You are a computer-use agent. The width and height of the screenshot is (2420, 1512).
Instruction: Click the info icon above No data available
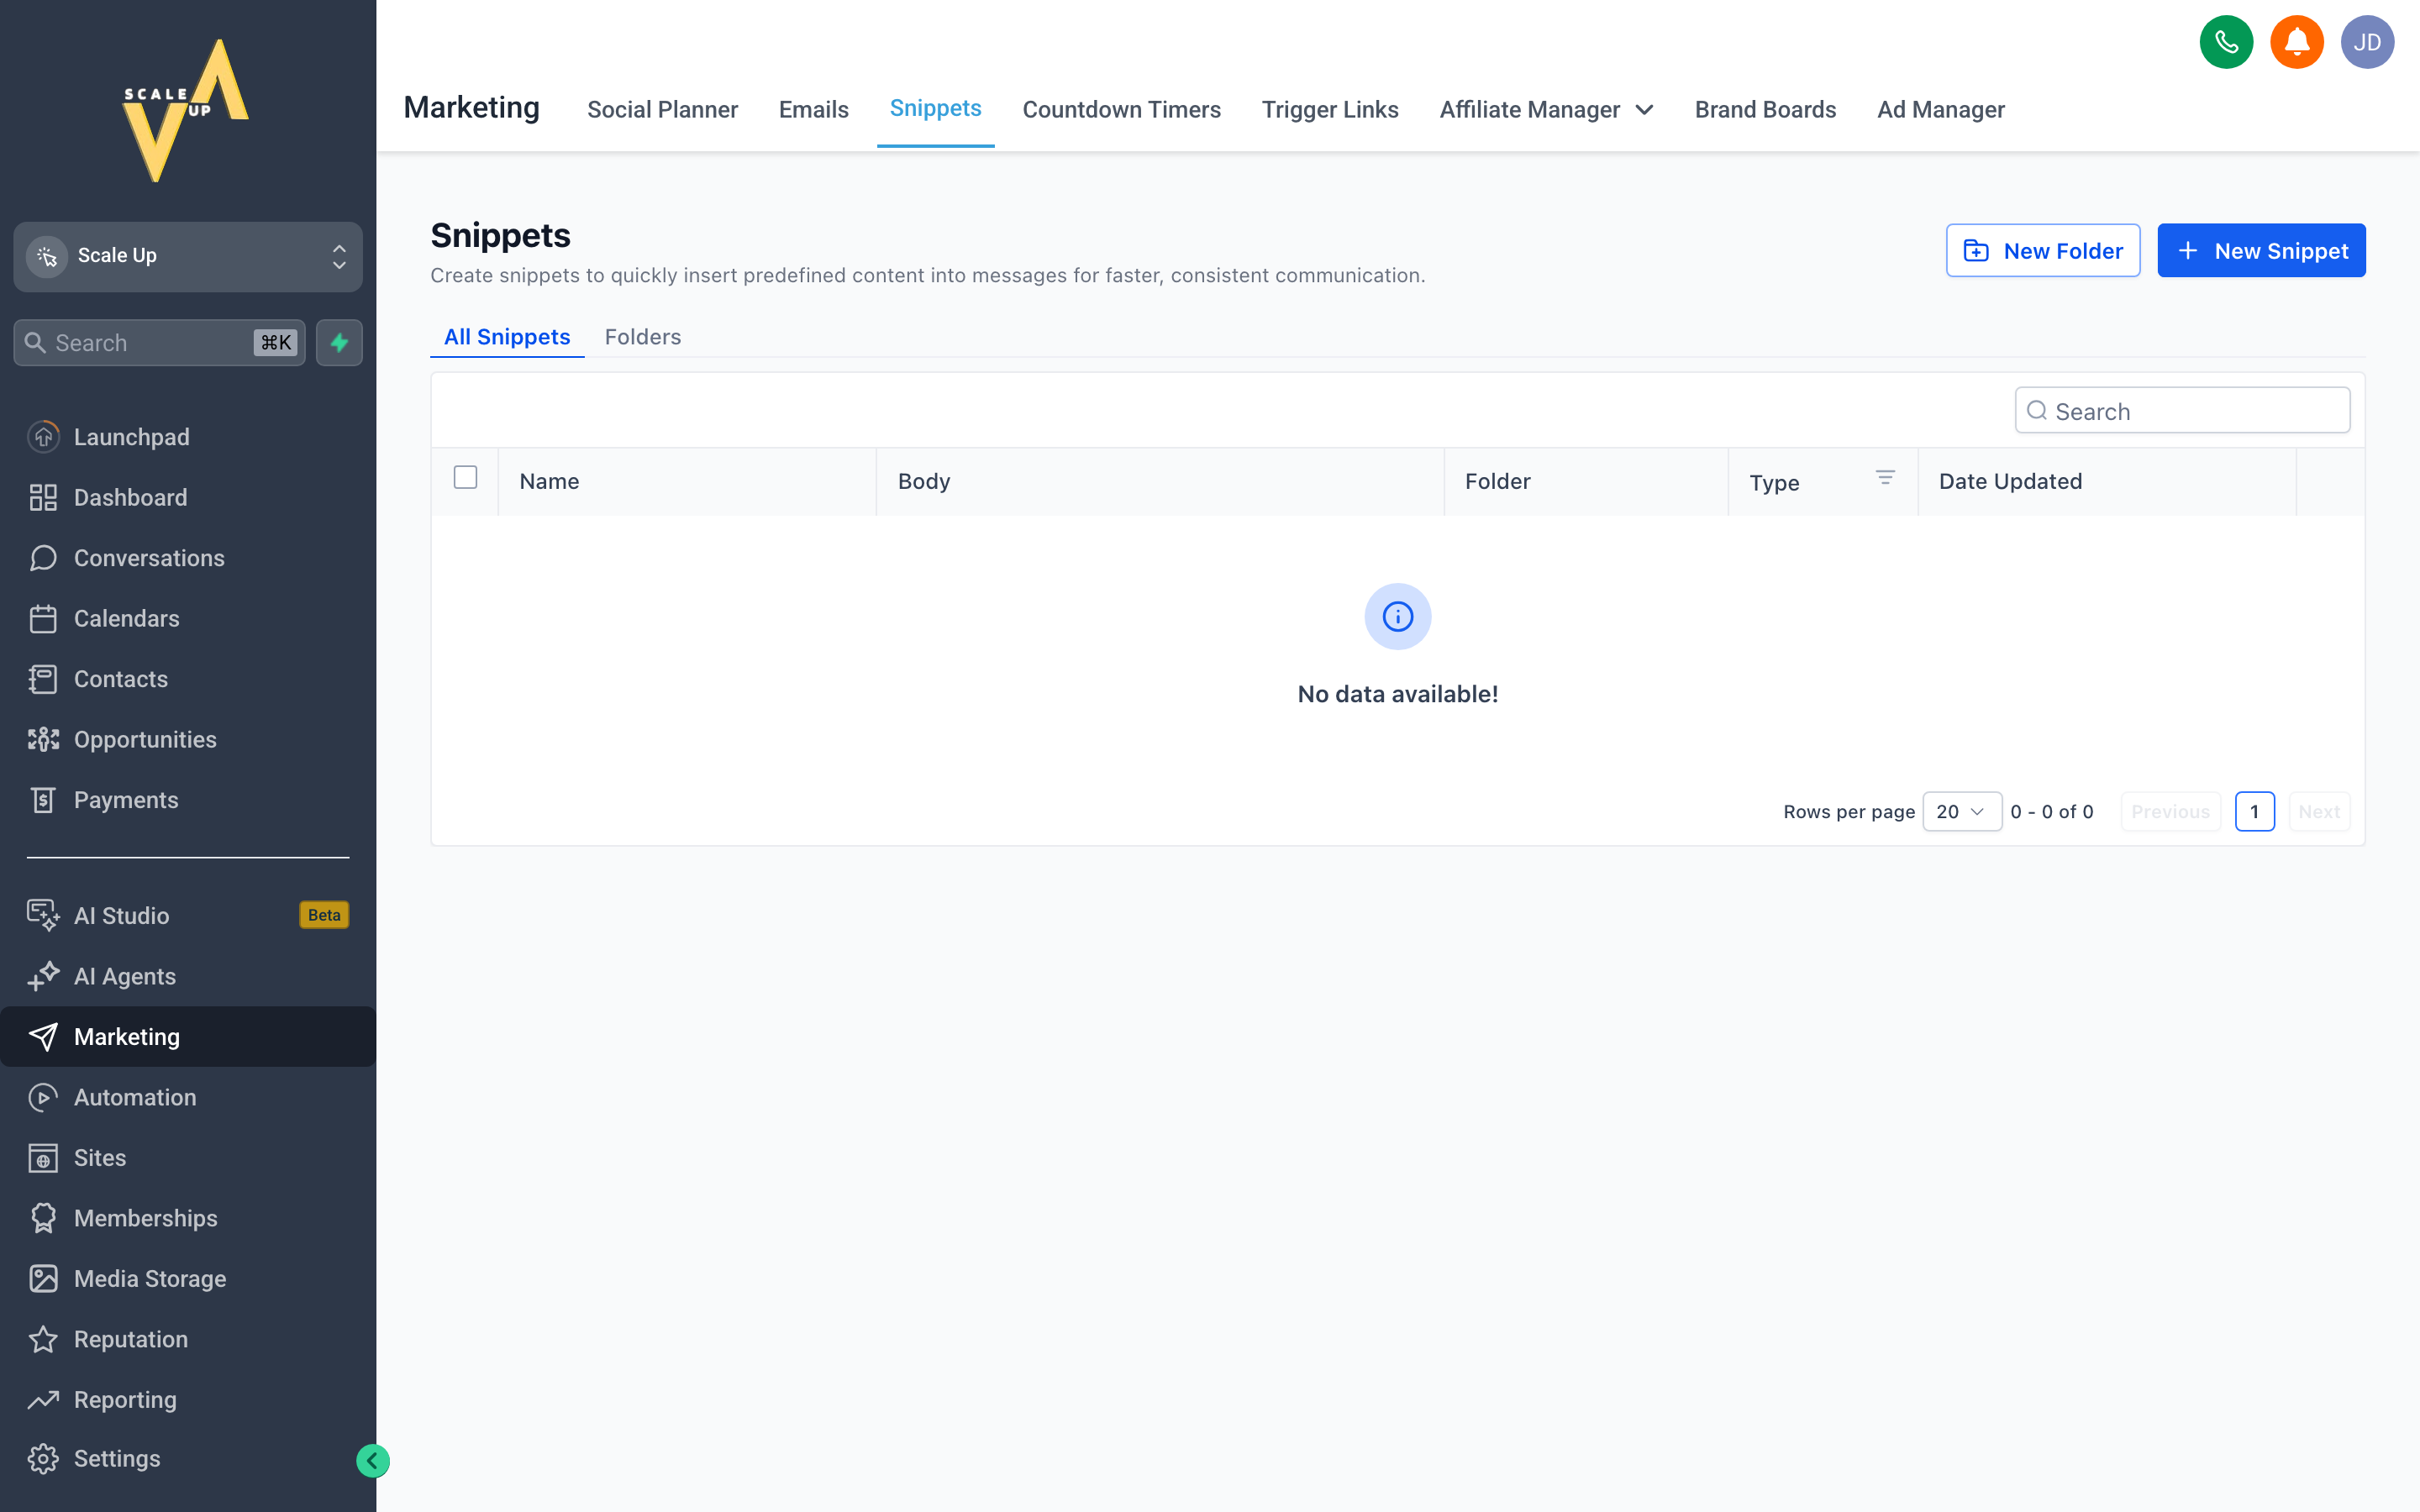tap(1397, 617)
